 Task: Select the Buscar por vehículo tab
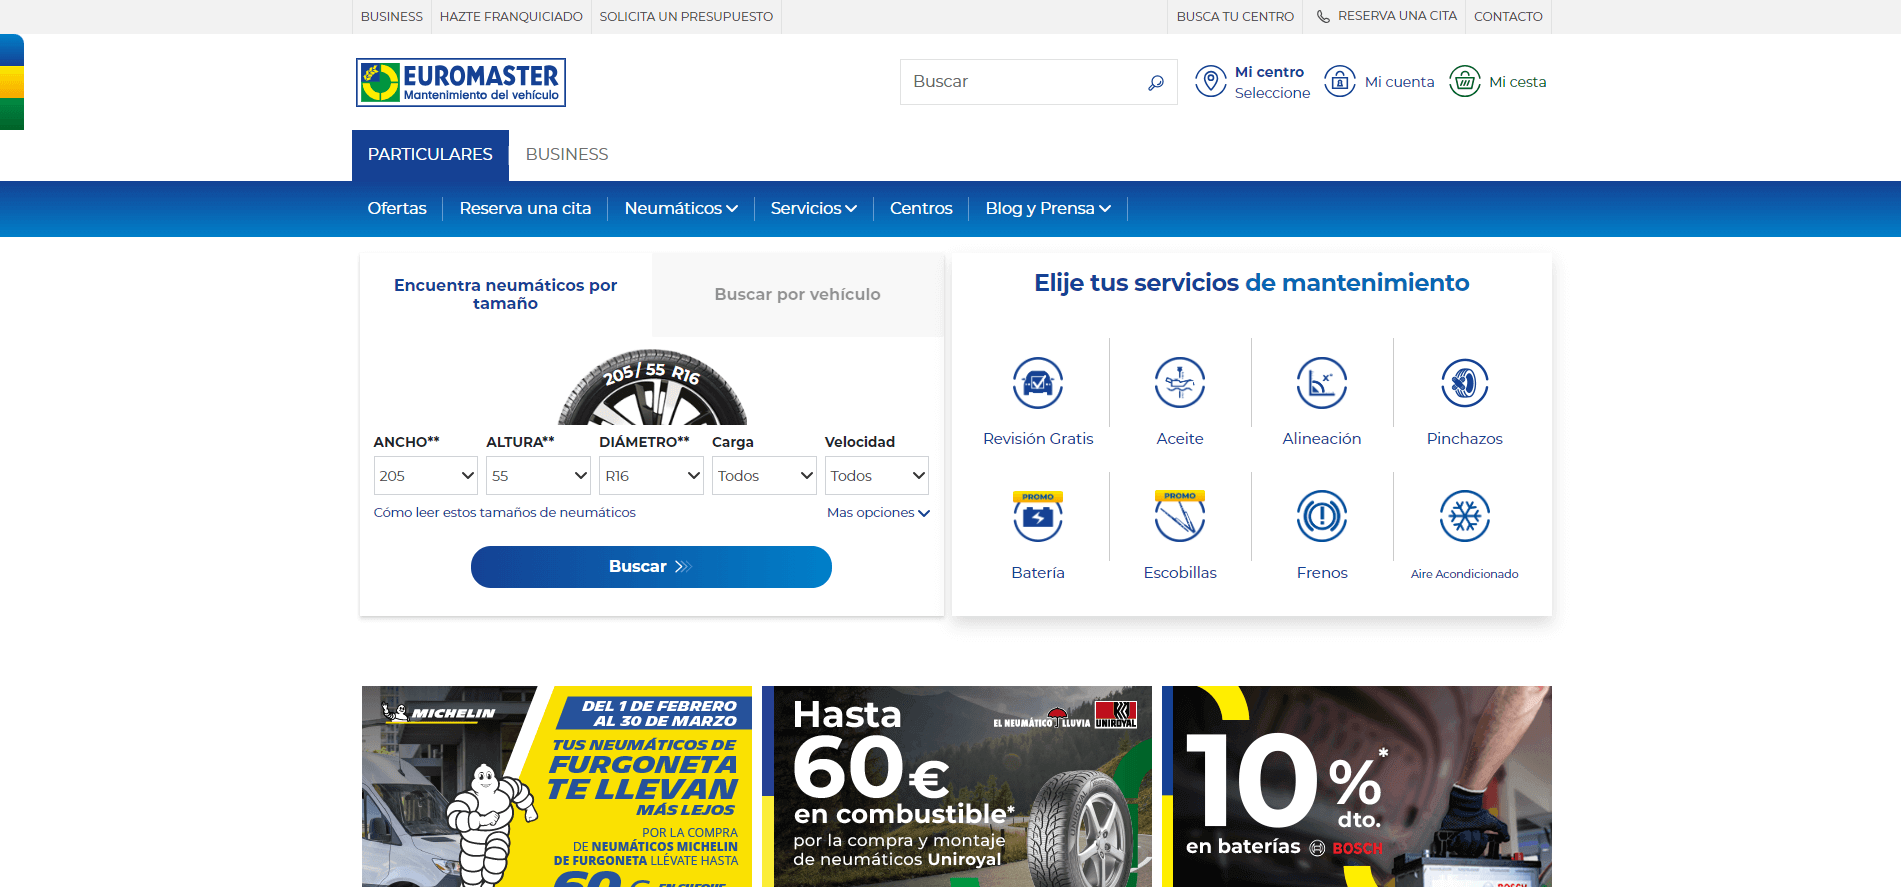[798, 294]
